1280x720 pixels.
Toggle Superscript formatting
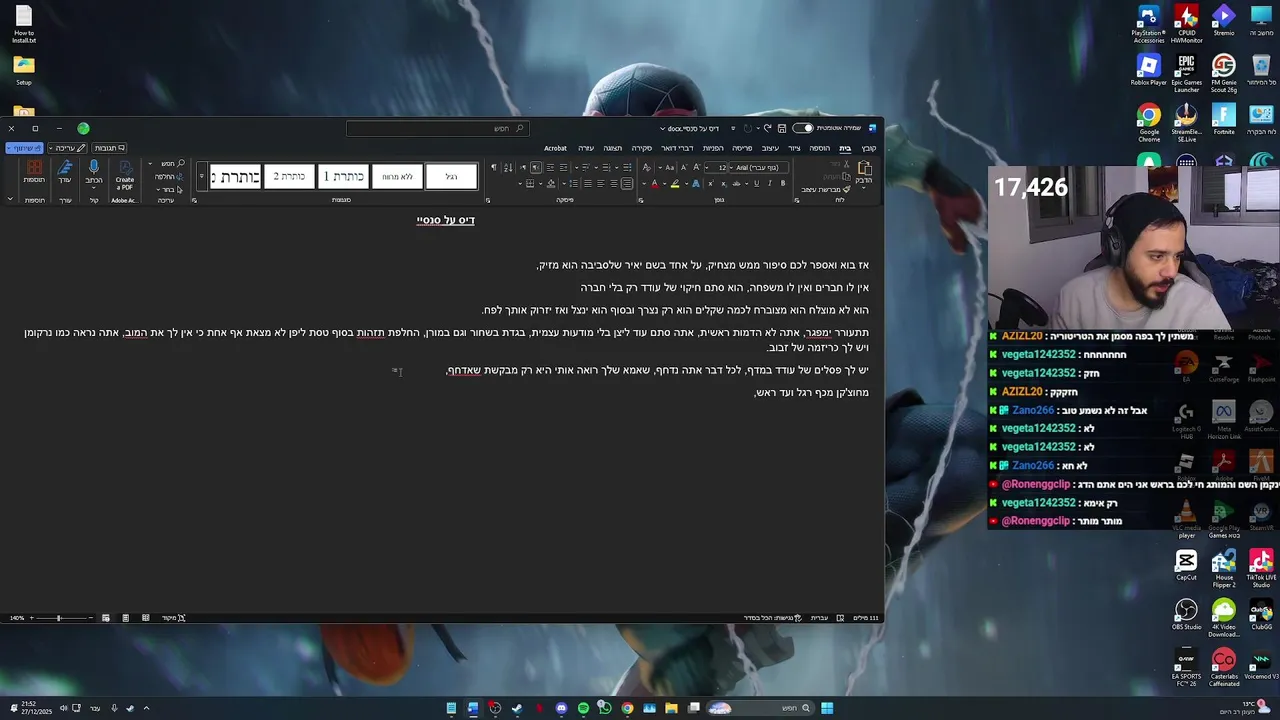click(711, 184)
